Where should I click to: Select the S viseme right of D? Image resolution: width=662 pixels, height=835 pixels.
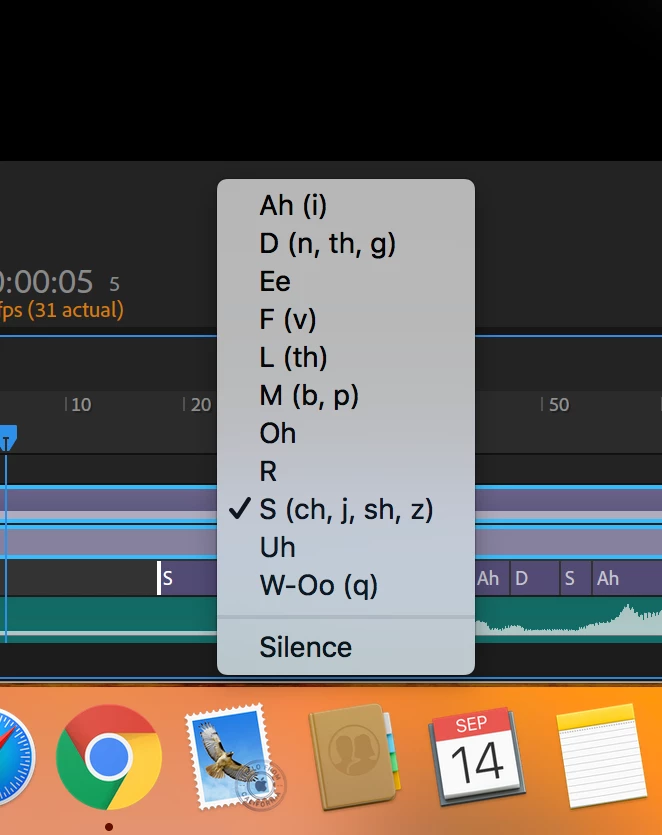click(x=576, y=578)
